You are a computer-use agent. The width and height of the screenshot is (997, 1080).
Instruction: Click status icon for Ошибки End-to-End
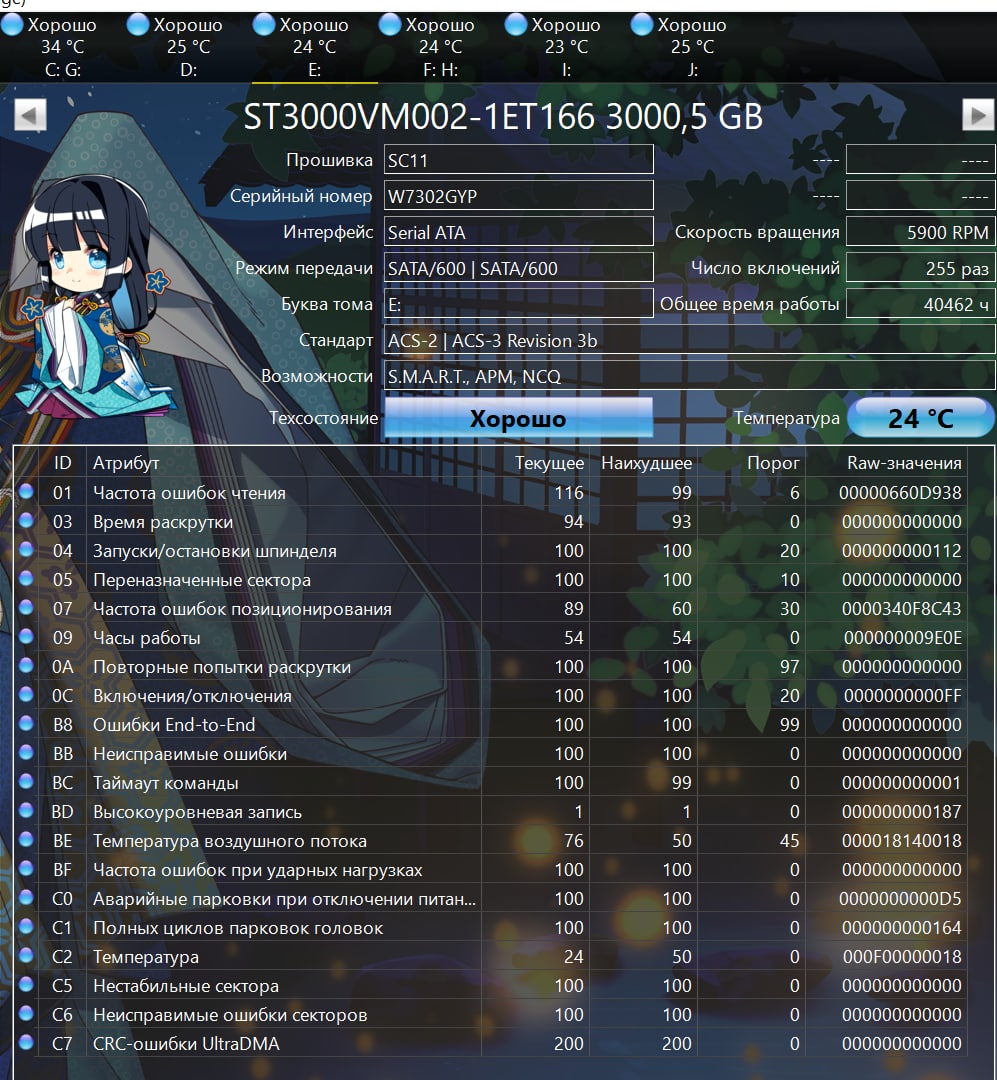[26, 723]
